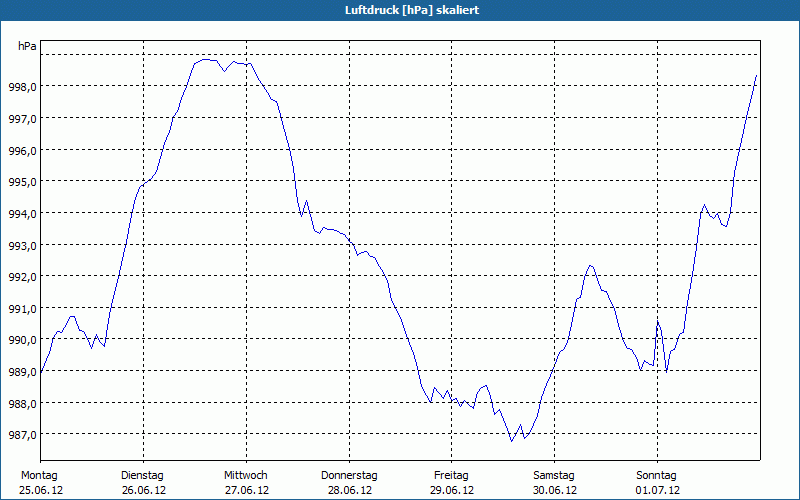Click the 994,0 y-axis value
This screenshot has width=800, height=500.
22,214
